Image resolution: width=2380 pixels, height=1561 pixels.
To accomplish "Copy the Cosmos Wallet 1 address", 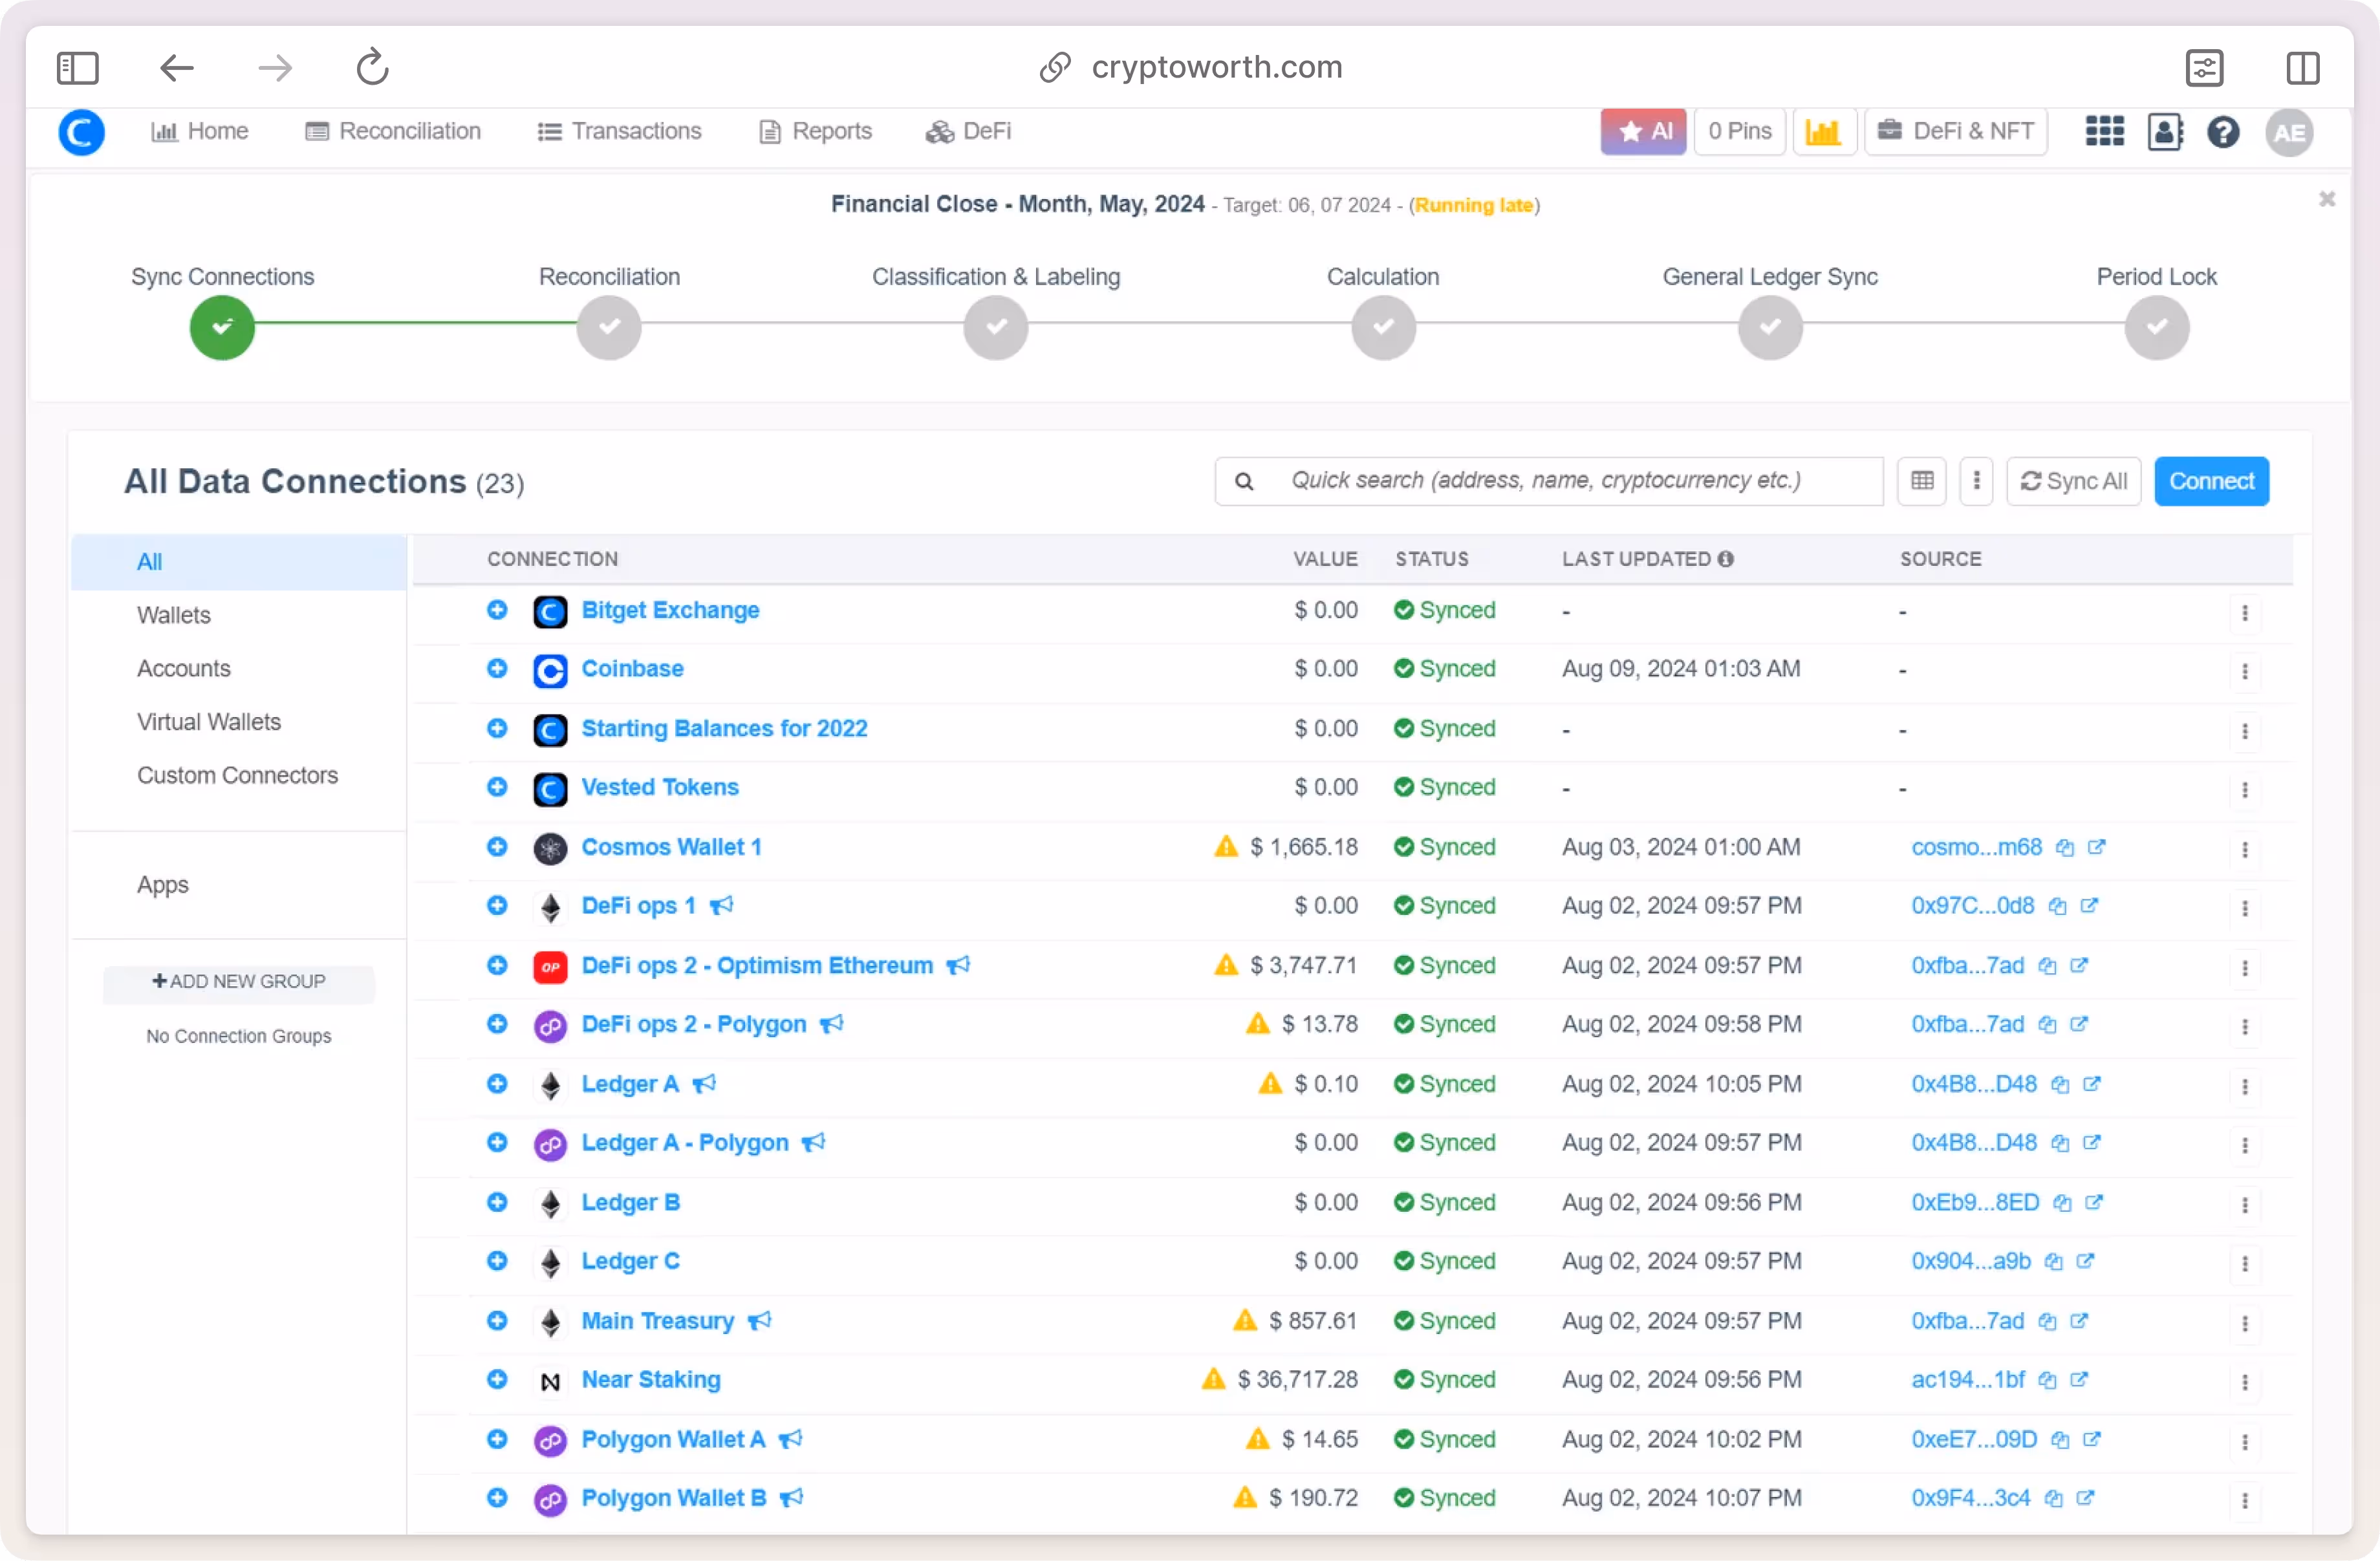I will (x=2064, y=848).
